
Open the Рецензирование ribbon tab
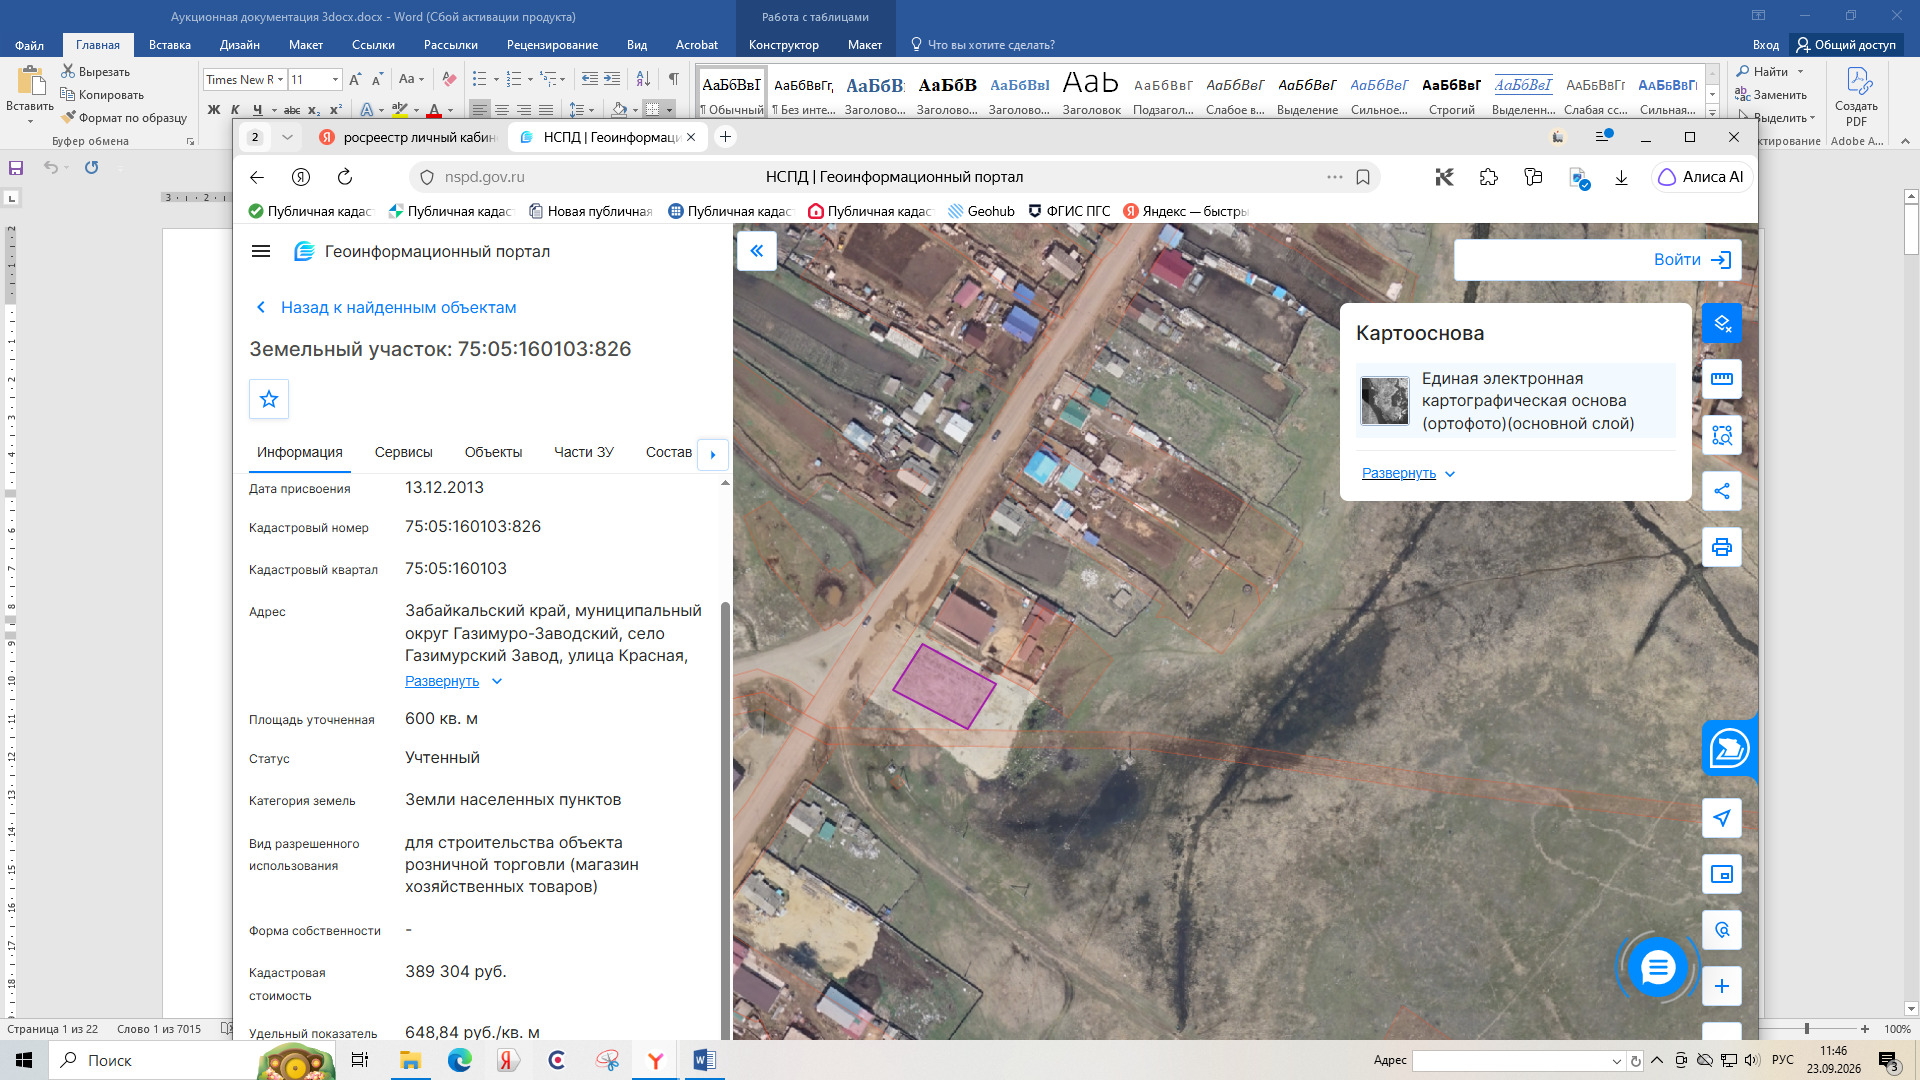[552, 45]
